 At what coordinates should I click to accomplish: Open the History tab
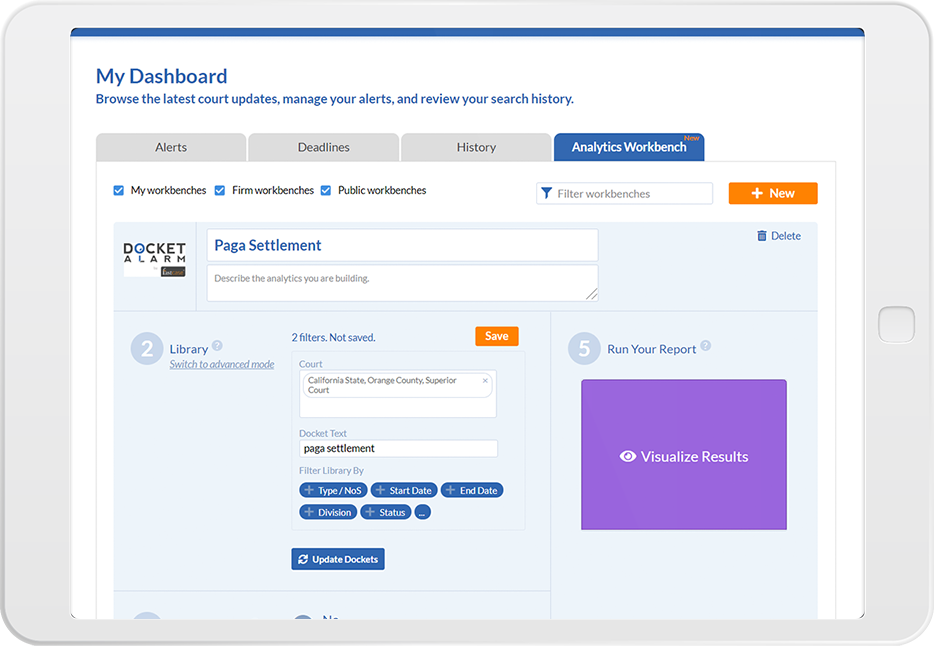click(x=476, y=146)
